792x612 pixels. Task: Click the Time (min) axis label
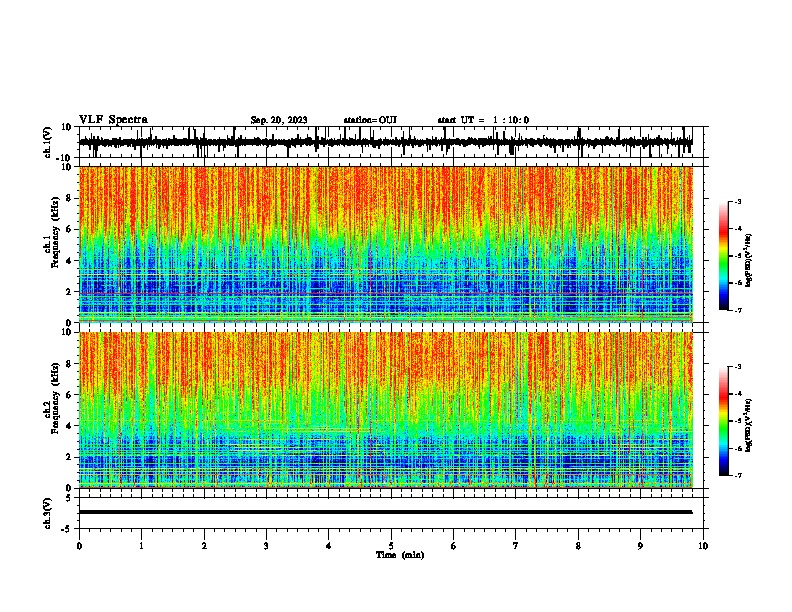[x=400, y=555]
